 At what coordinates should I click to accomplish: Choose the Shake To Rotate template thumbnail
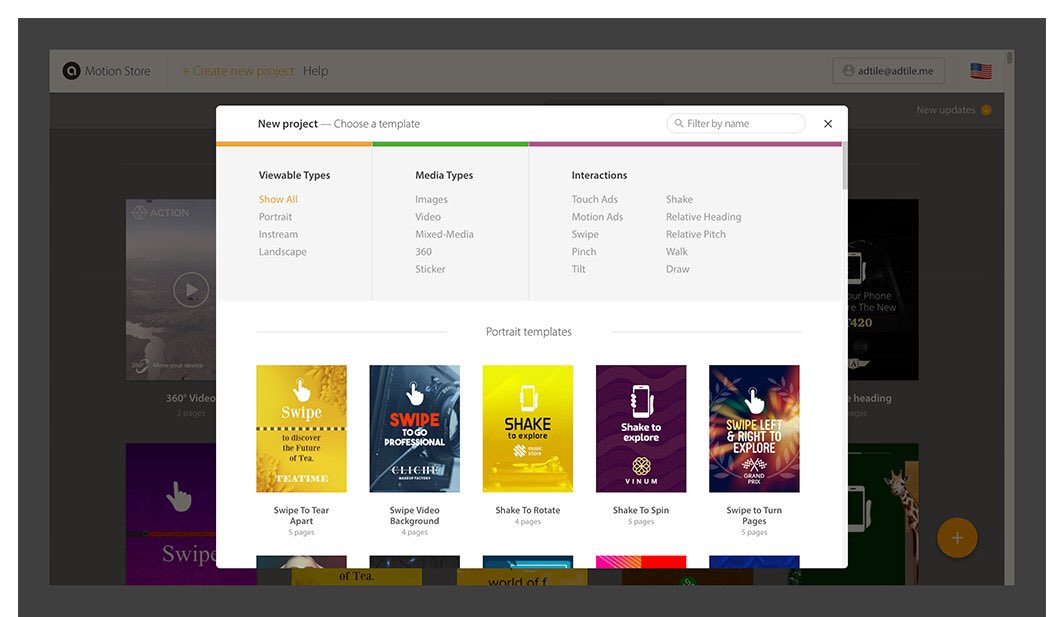click(528, 428)
